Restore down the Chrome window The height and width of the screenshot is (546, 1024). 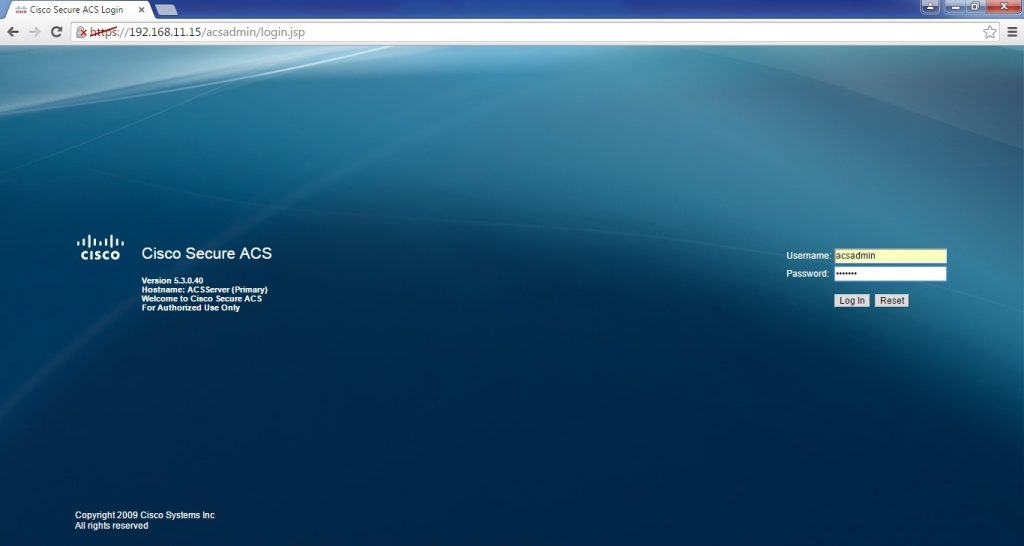point(974,6)
